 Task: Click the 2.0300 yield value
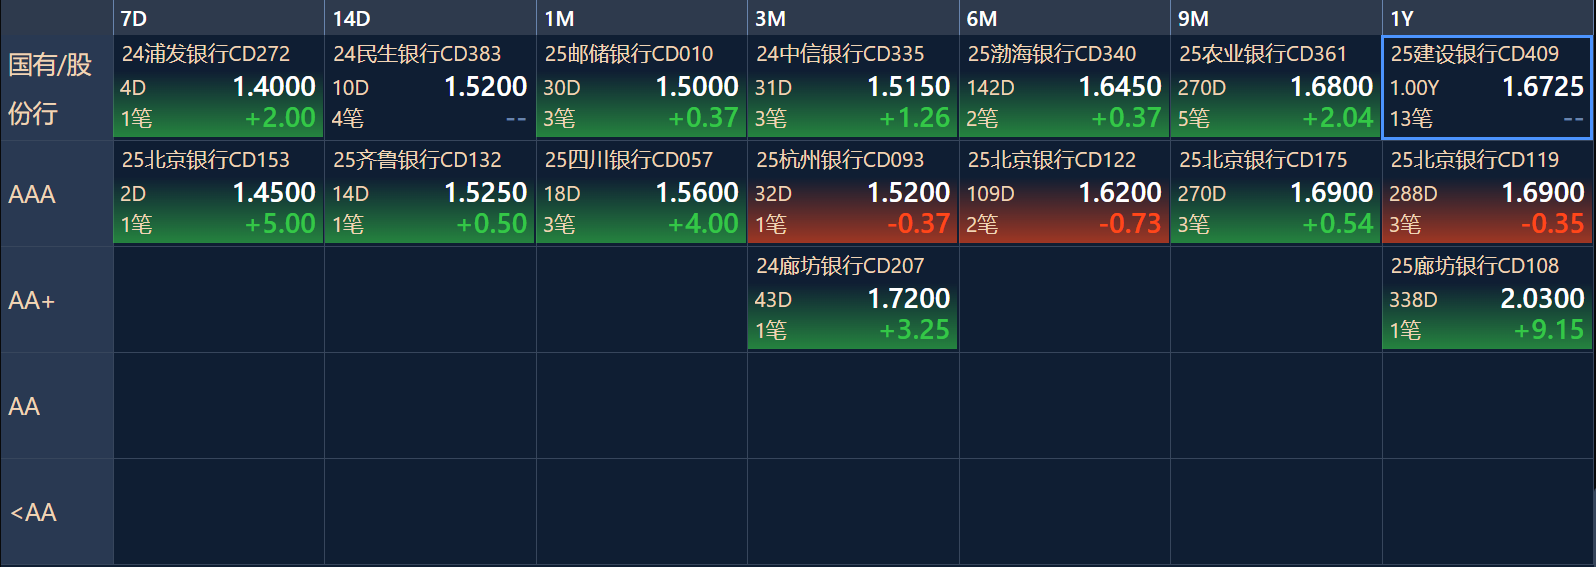[x=1542, y=299]
